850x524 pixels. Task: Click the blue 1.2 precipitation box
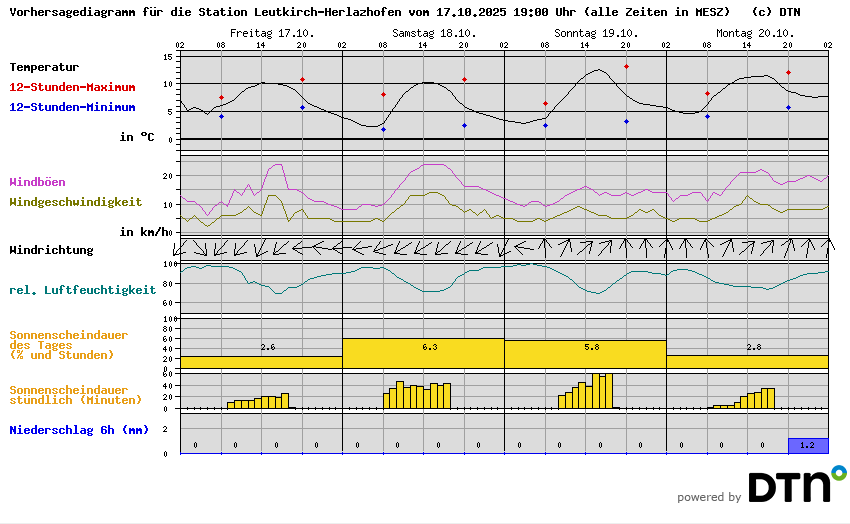point(807,445)
